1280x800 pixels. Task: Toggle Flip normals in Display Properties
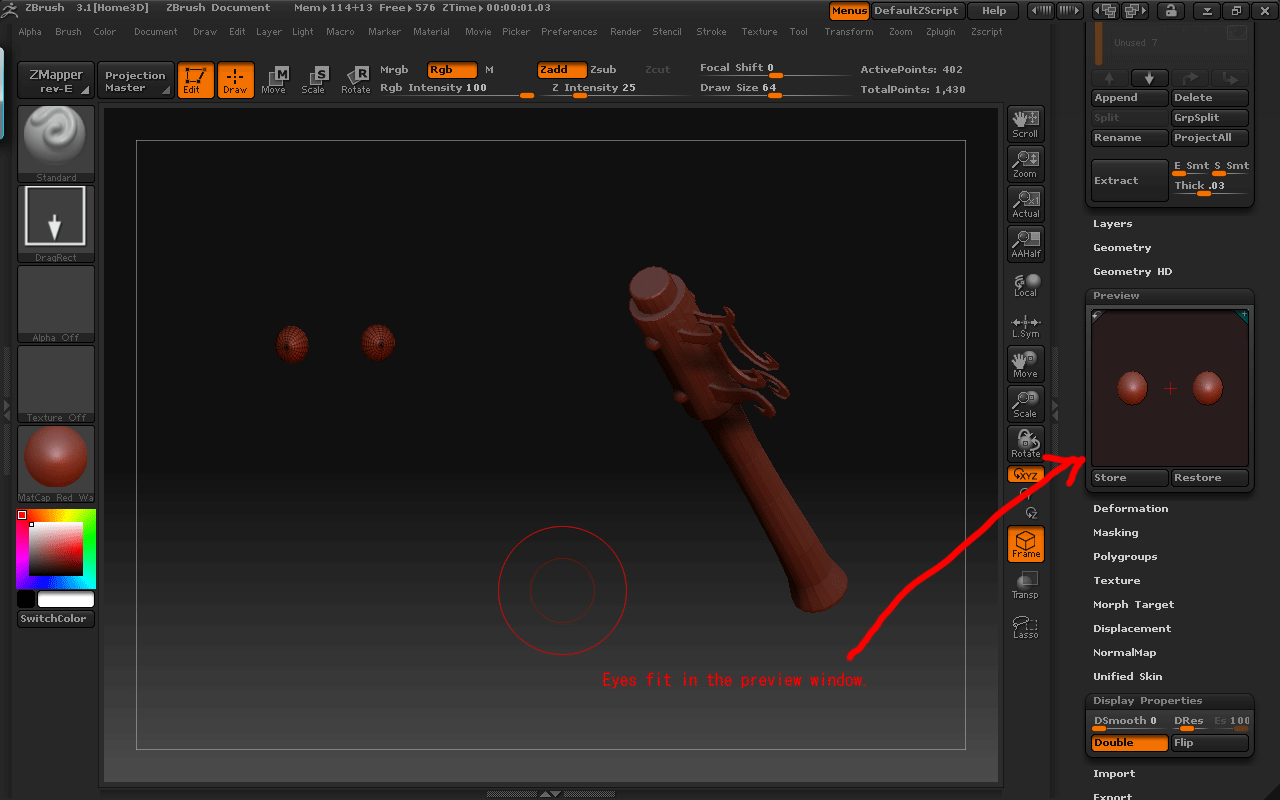coord(1210,743)
